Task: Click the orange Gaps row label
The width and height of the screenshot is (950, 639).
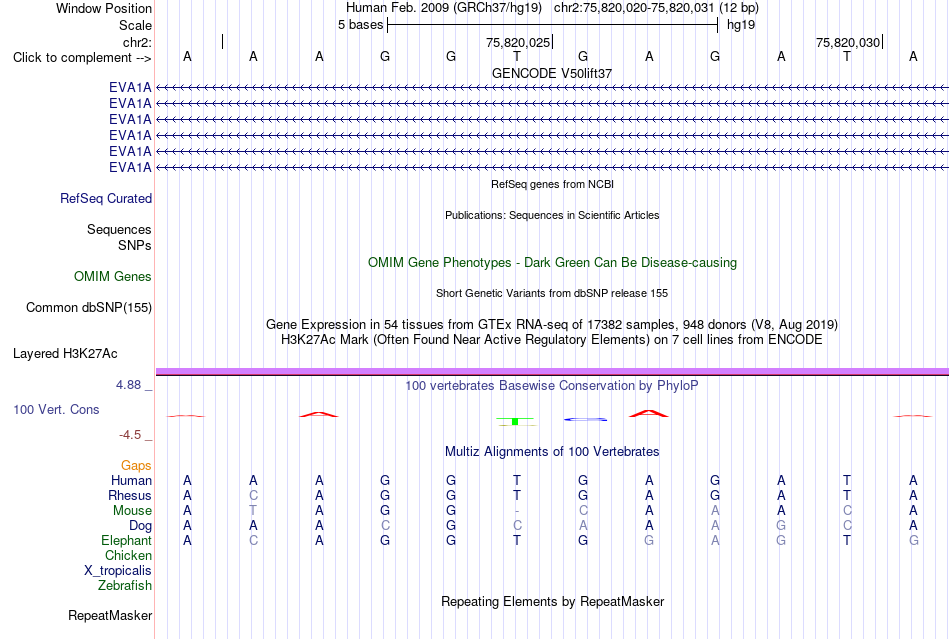Action: click(136, 466)
